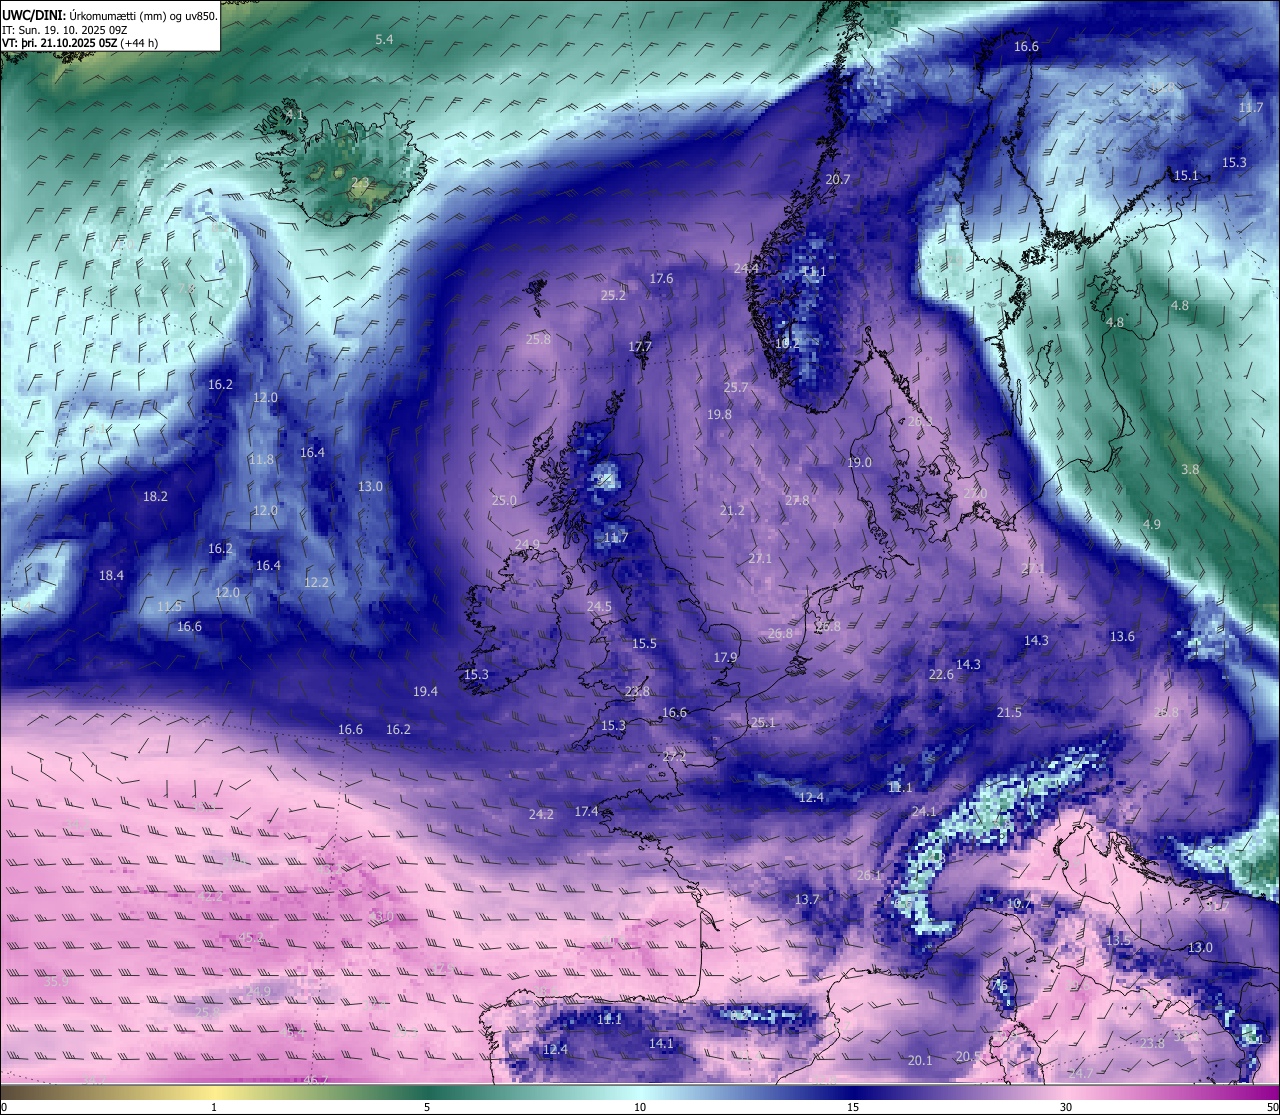Select the 23.8 value over Wales

point(637,691)
